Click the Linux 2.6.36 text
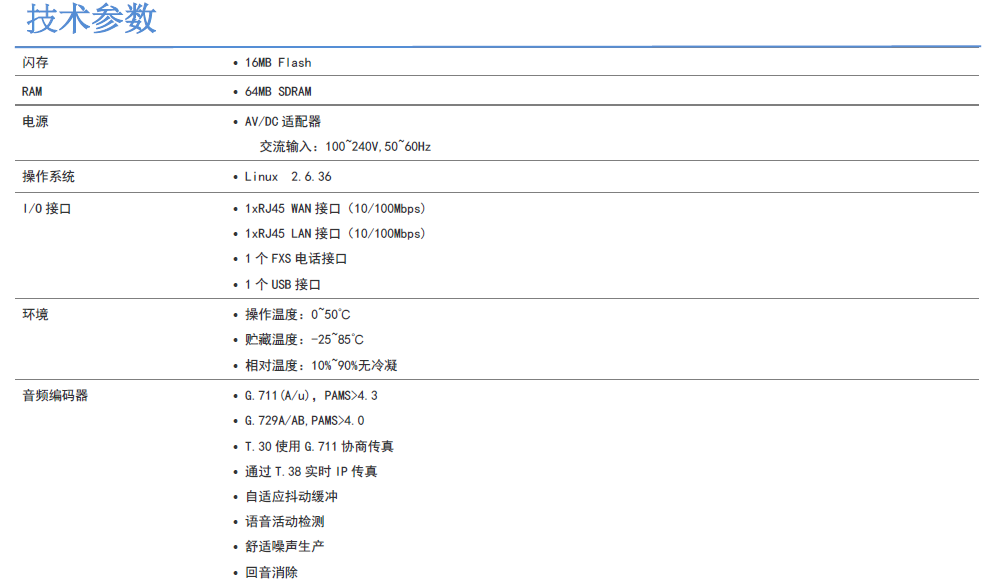This screenshot has height=580, width=1000. coord(288,177)
